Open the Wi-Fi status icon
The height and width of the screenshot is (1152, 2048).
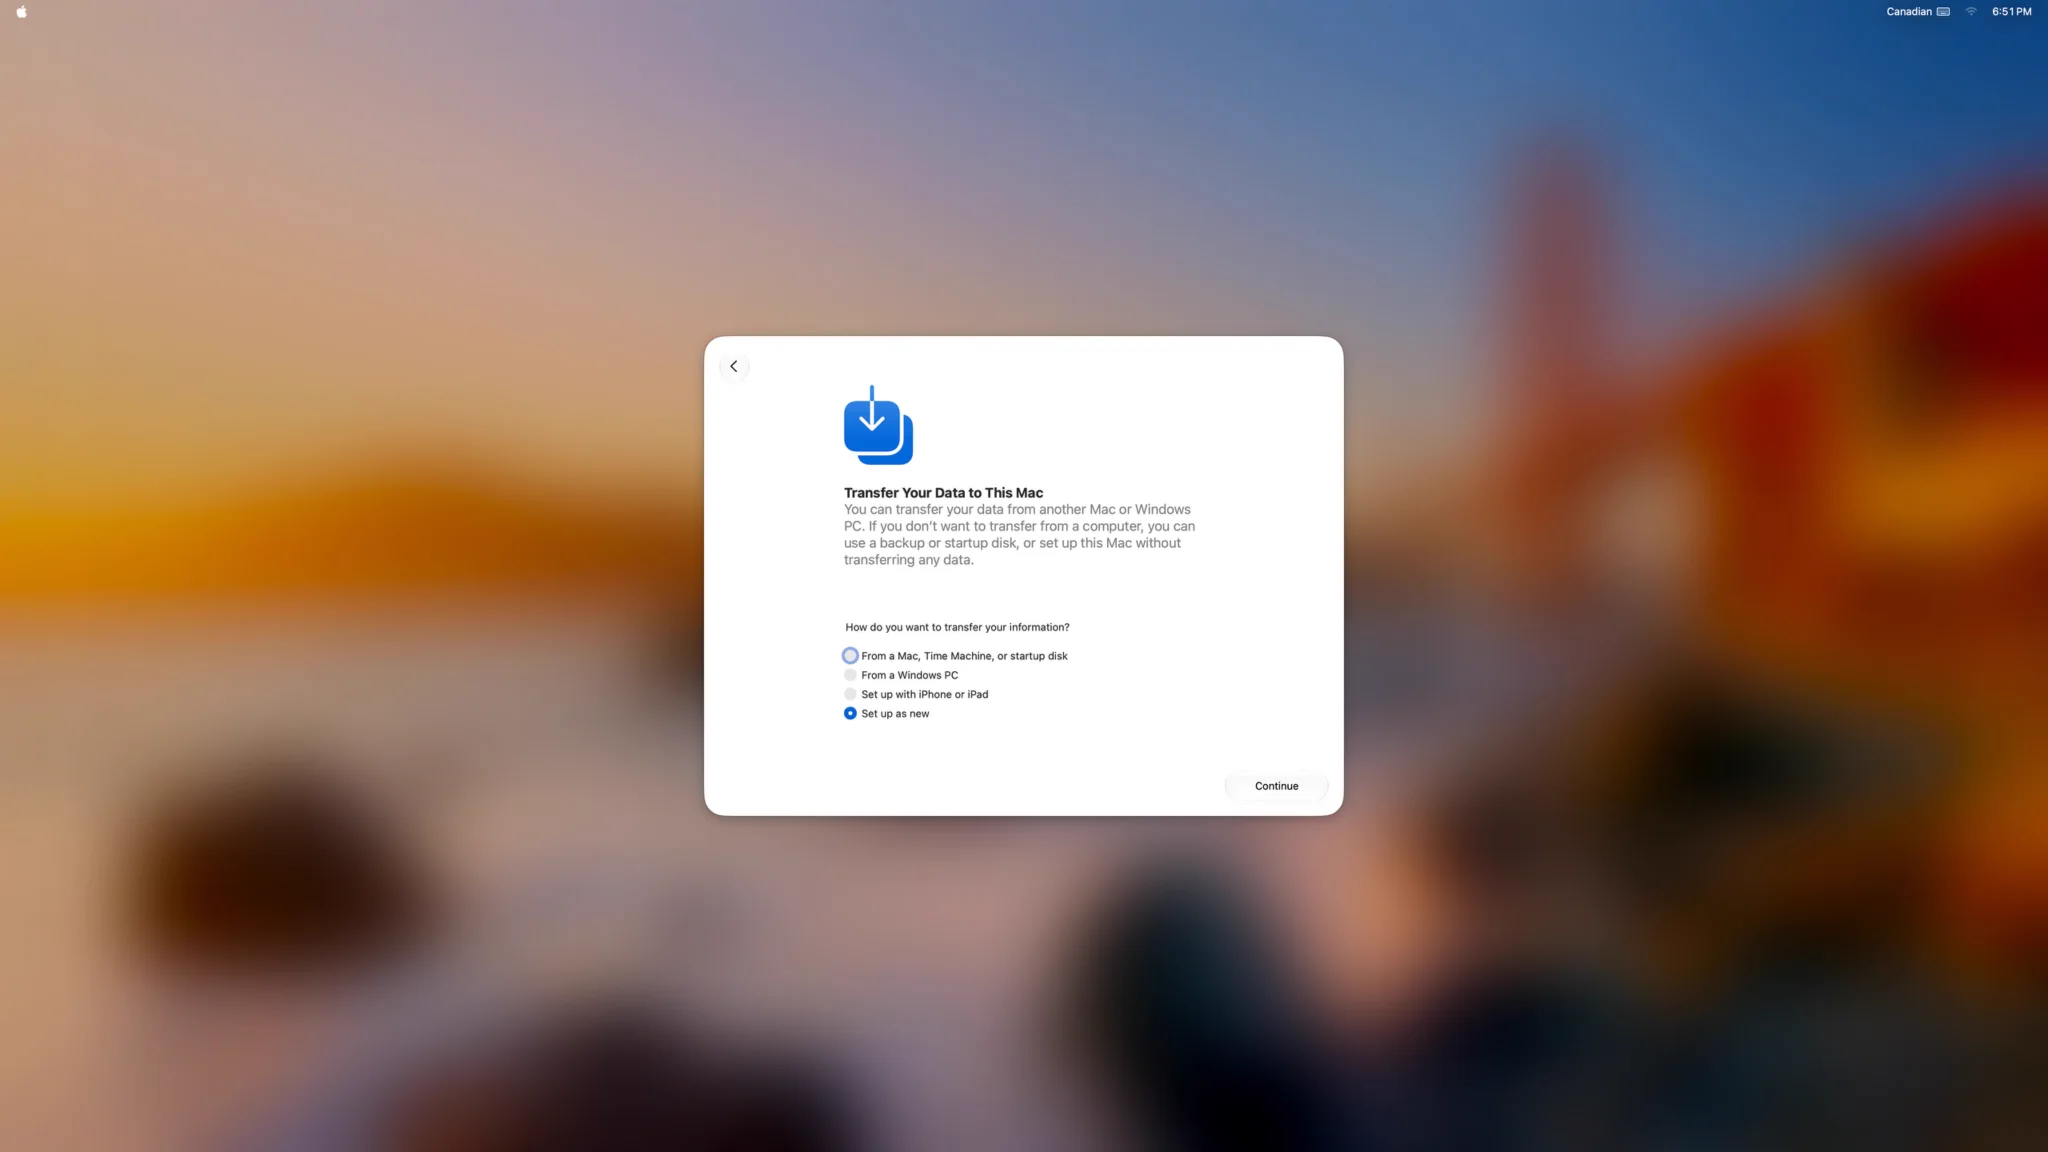[x=1971, y=12]
